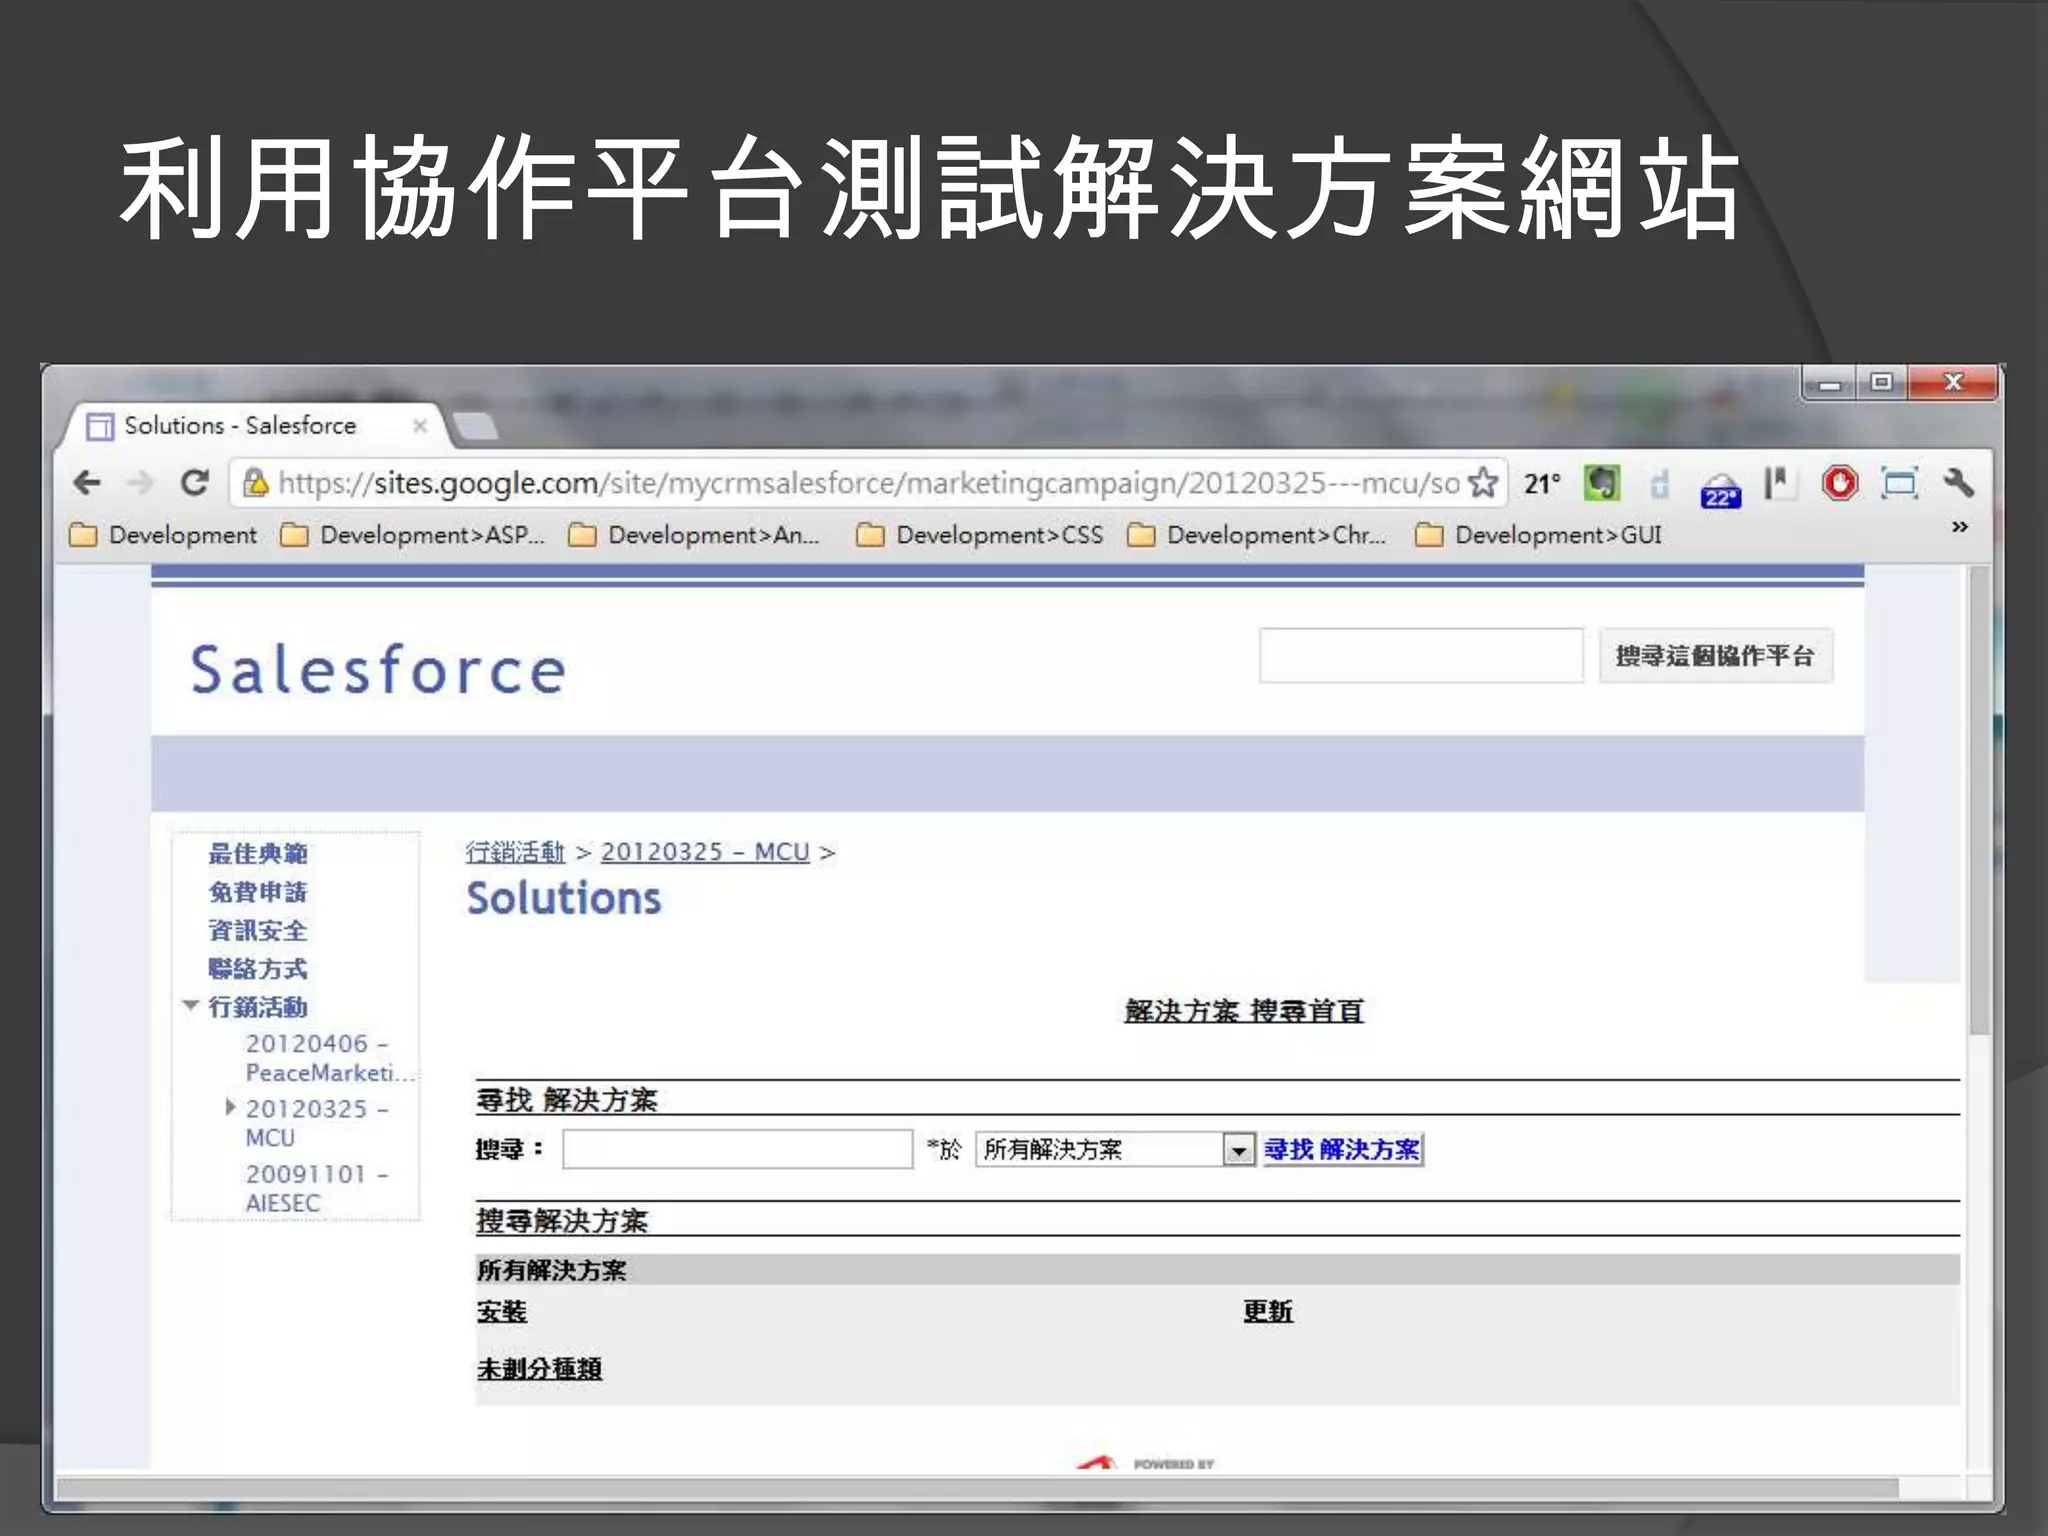Open 聯絡方式 in the sidebar
This screenshot has width=2048, height=1536.
(258, 969)
